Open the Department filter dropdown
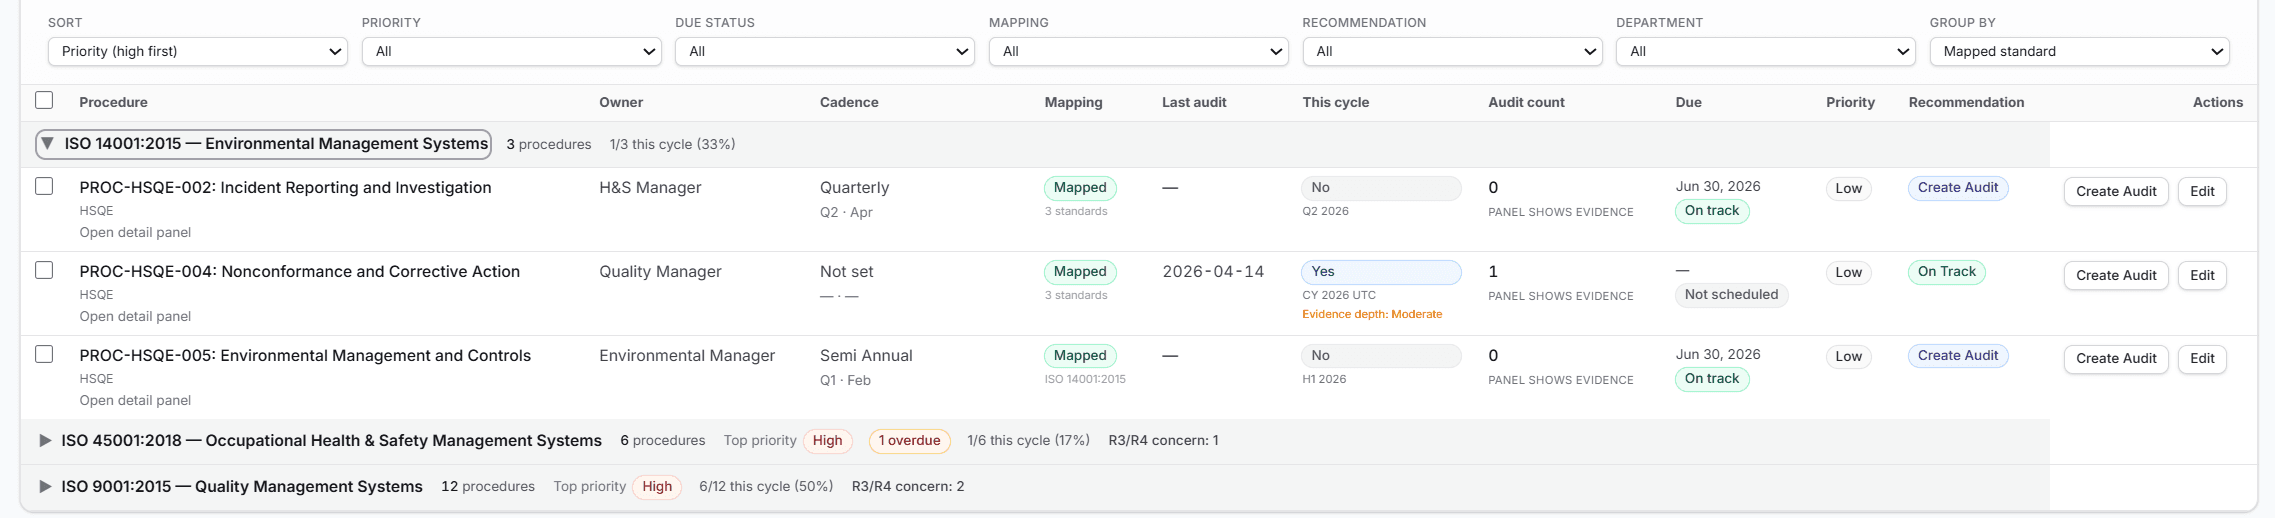 click(x=1766, y=51)
